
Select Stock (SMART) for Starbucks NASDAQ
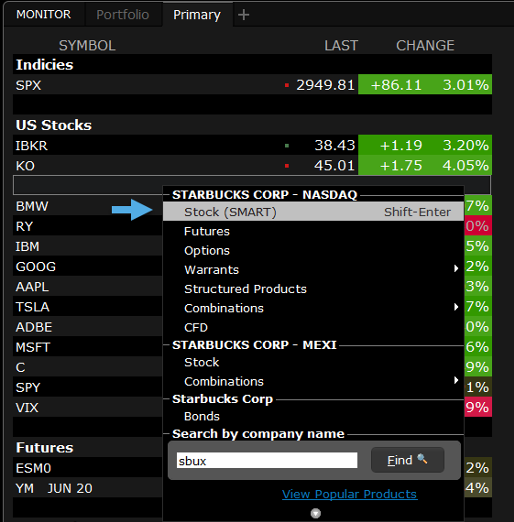coord(313,212)
